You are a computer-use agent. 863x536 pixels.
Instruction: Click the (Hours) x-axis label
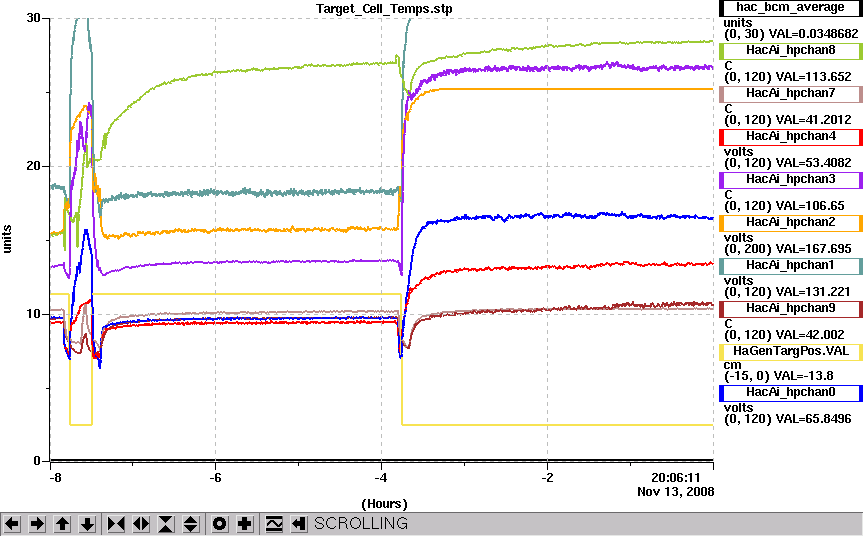[x=384, y=504]
